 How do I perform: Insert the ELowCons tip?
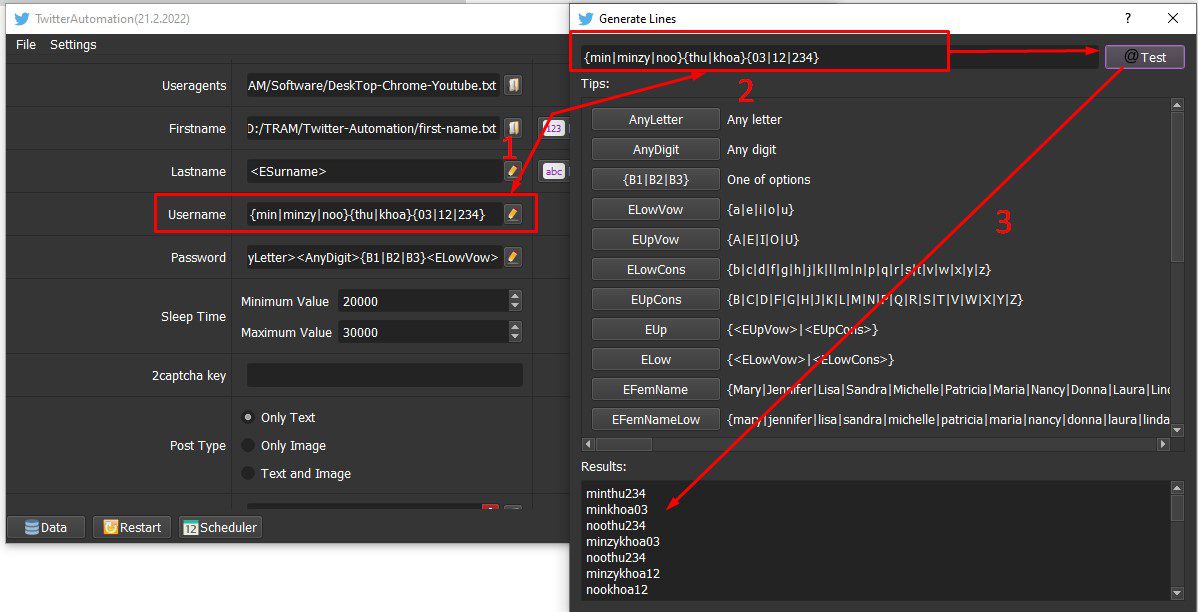click(x=656, y=270)
